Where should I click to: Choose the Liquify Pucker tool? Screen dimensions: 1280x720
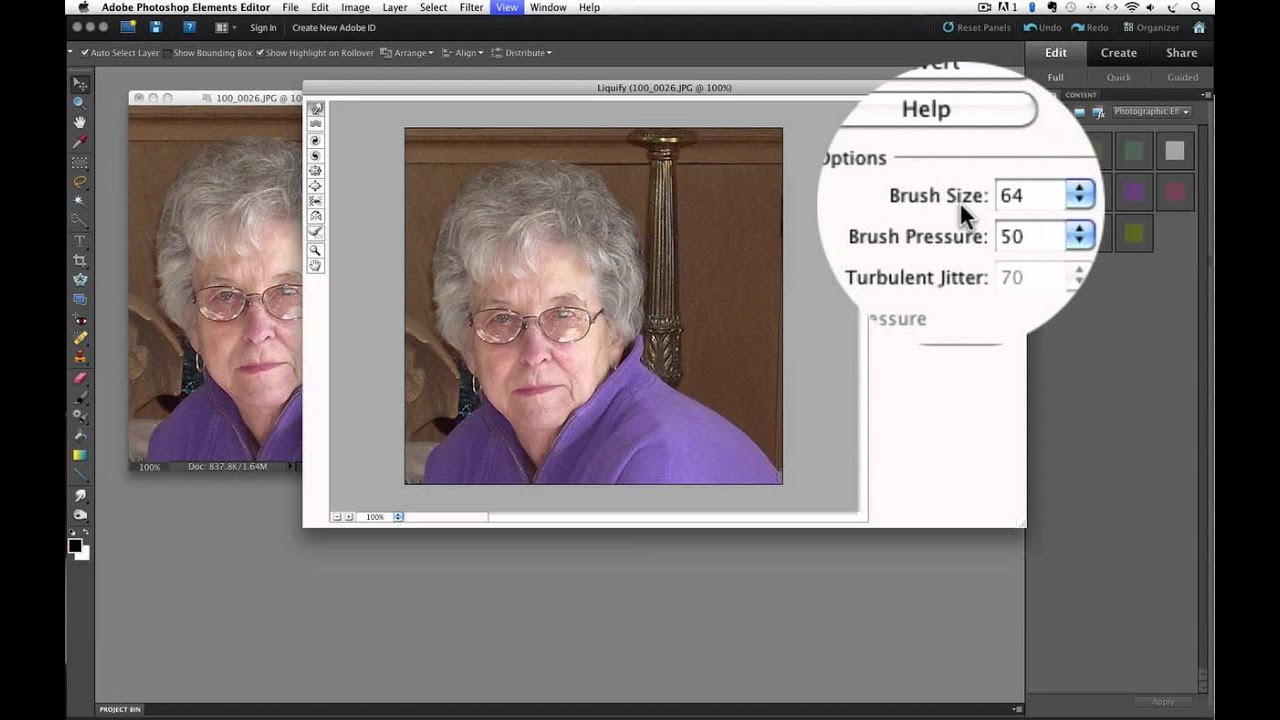316,171
